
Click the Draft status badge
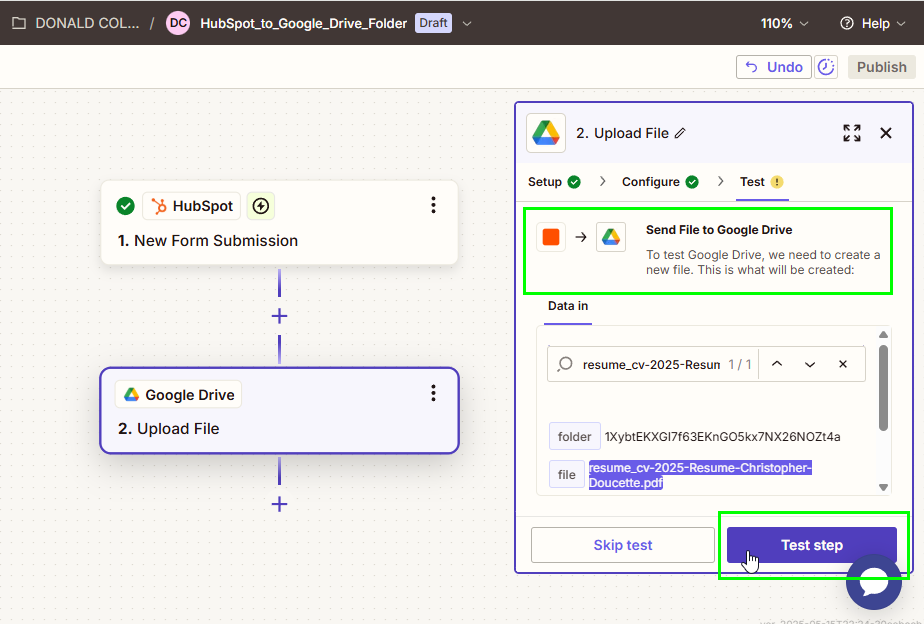[x=433, y=23]
